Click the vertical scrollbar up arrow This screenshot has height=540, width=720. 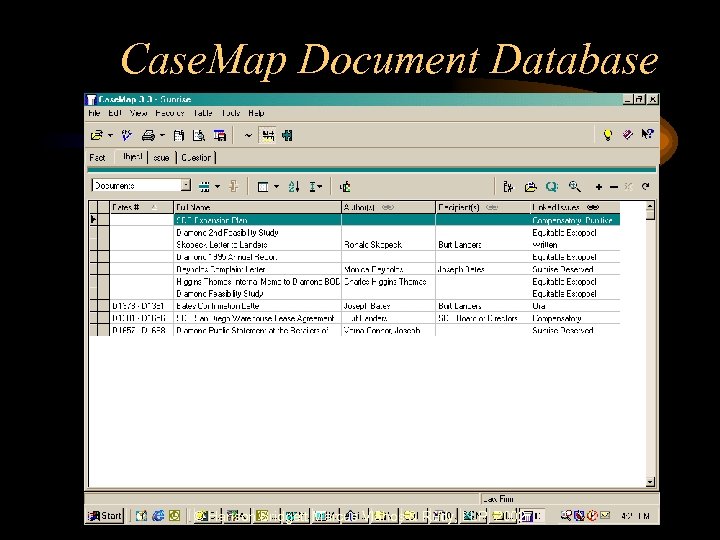[650, 207]
